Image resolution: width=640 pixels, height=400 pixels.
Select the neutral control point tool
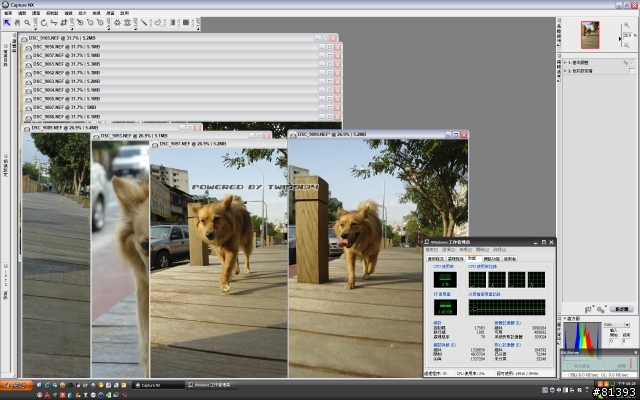(x=90, y=22)
